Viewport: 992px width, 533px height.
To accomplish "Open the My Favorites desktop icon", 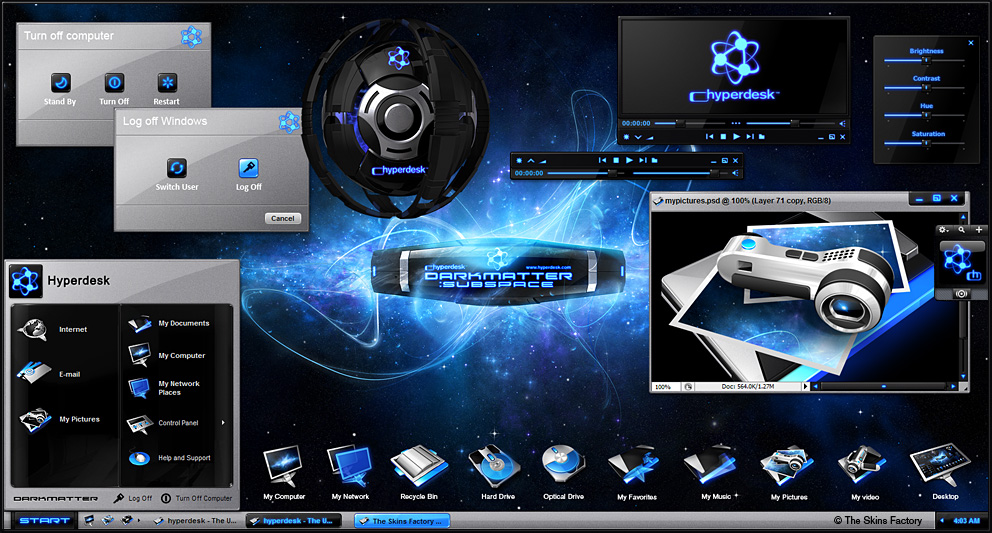I will click(x=636, y=473).
